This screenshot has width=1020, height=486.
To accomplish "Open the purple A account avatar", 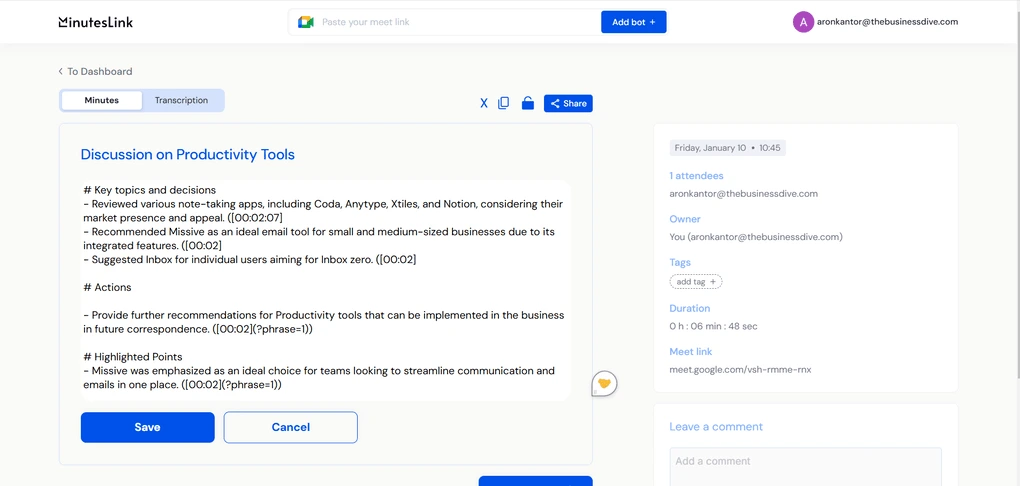I will (803, 22).
